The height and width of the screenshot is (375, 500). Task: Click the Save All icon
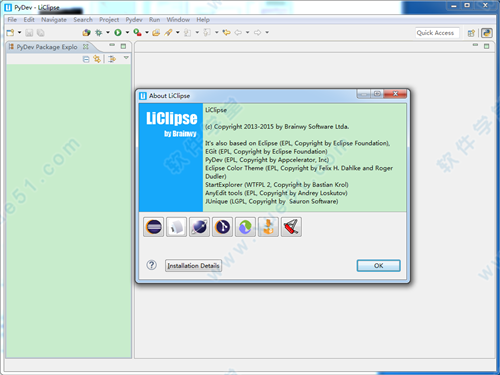pos(41,33)
